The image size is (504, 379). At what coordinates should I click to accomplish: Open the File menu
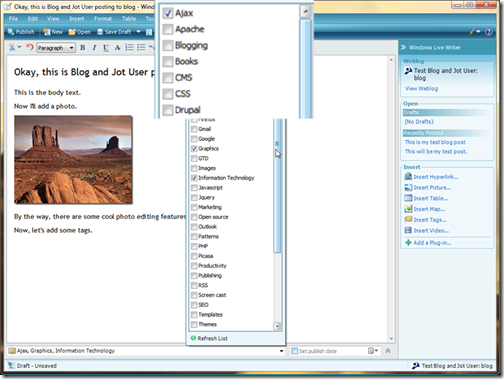pos(13,19)
